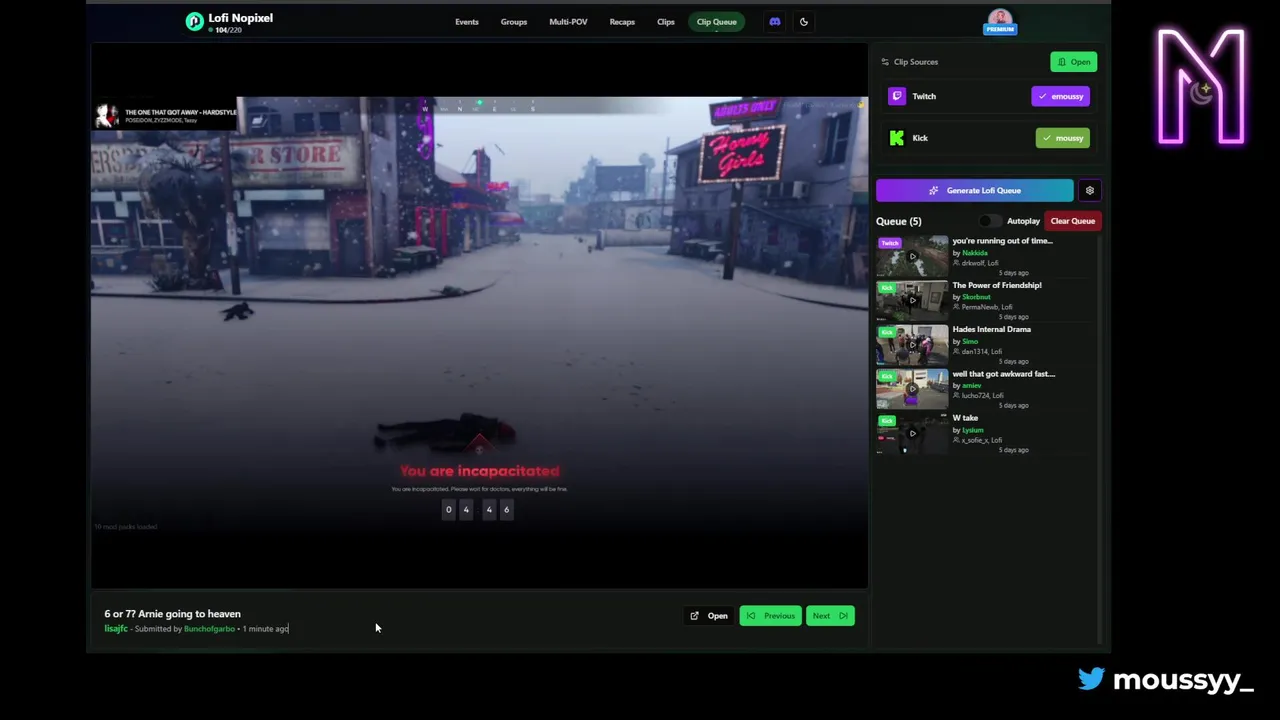The height and width of the screenshot is (720, 1280).
Task: Open clipper link amiev
Action: [972, 385]
